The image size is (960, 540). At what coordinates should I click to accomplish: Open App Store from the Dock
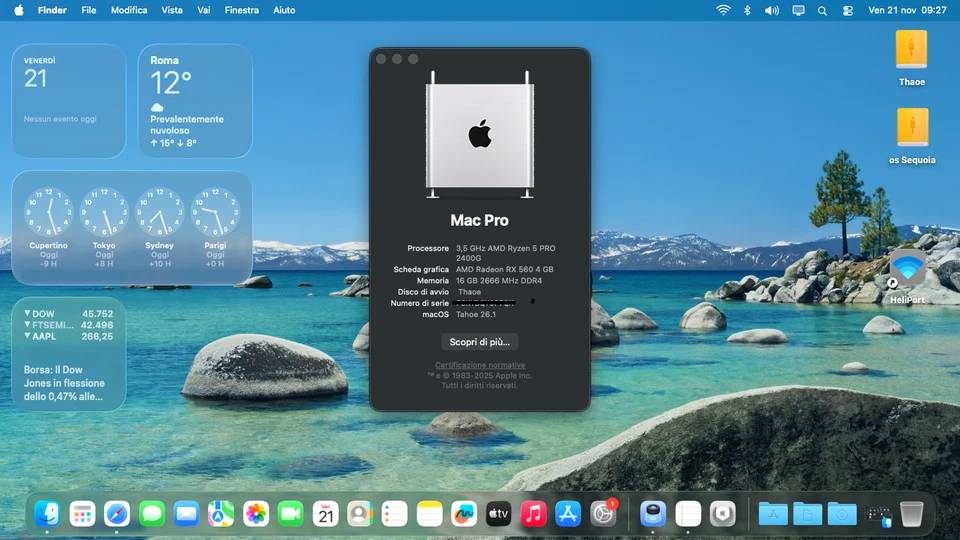[568, 514]
